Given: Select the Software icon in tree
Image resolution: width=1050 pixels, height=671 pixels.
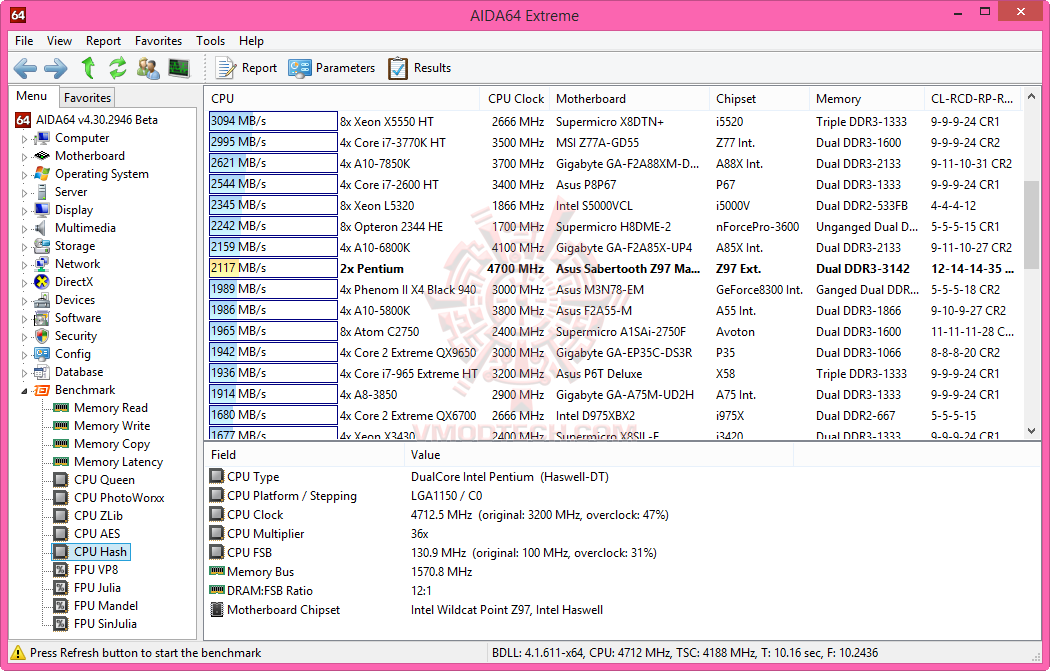Looking at the screenshot, I should [x=42, y=318].
